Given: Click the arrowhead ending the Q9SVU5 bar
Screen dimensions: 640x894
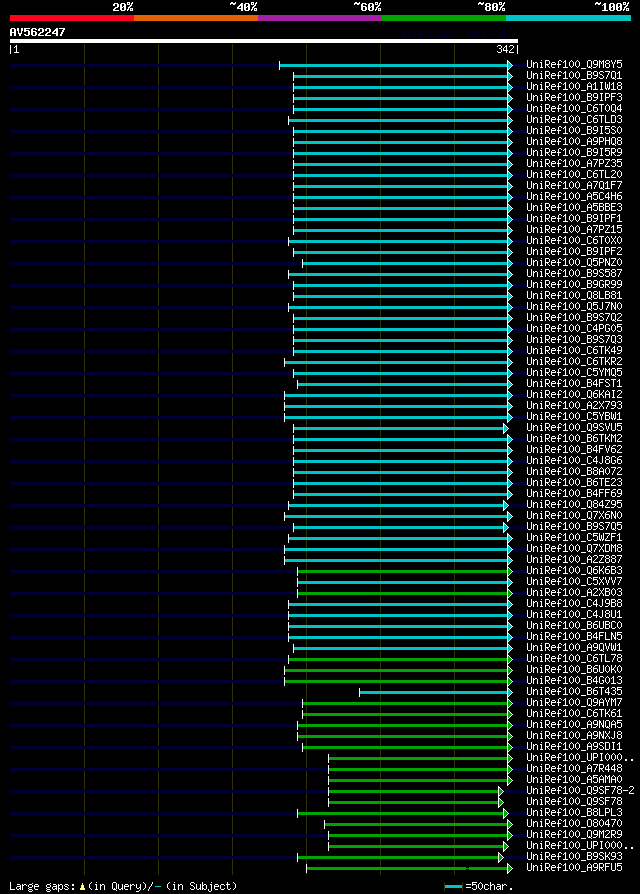Looking at the screenshot, I should (x=506, y=428).
